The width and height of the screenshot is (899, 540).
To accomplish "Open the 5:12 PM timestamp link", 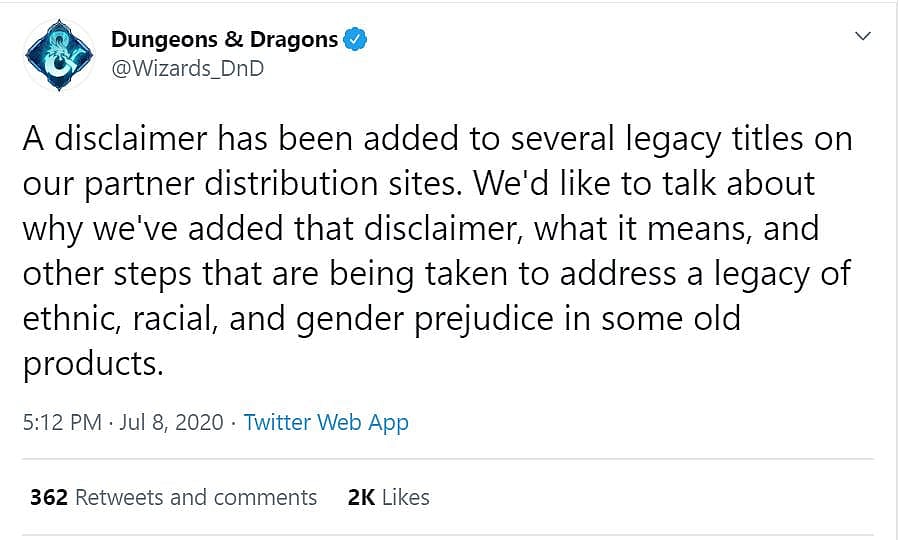I will (x=62, y=422).
